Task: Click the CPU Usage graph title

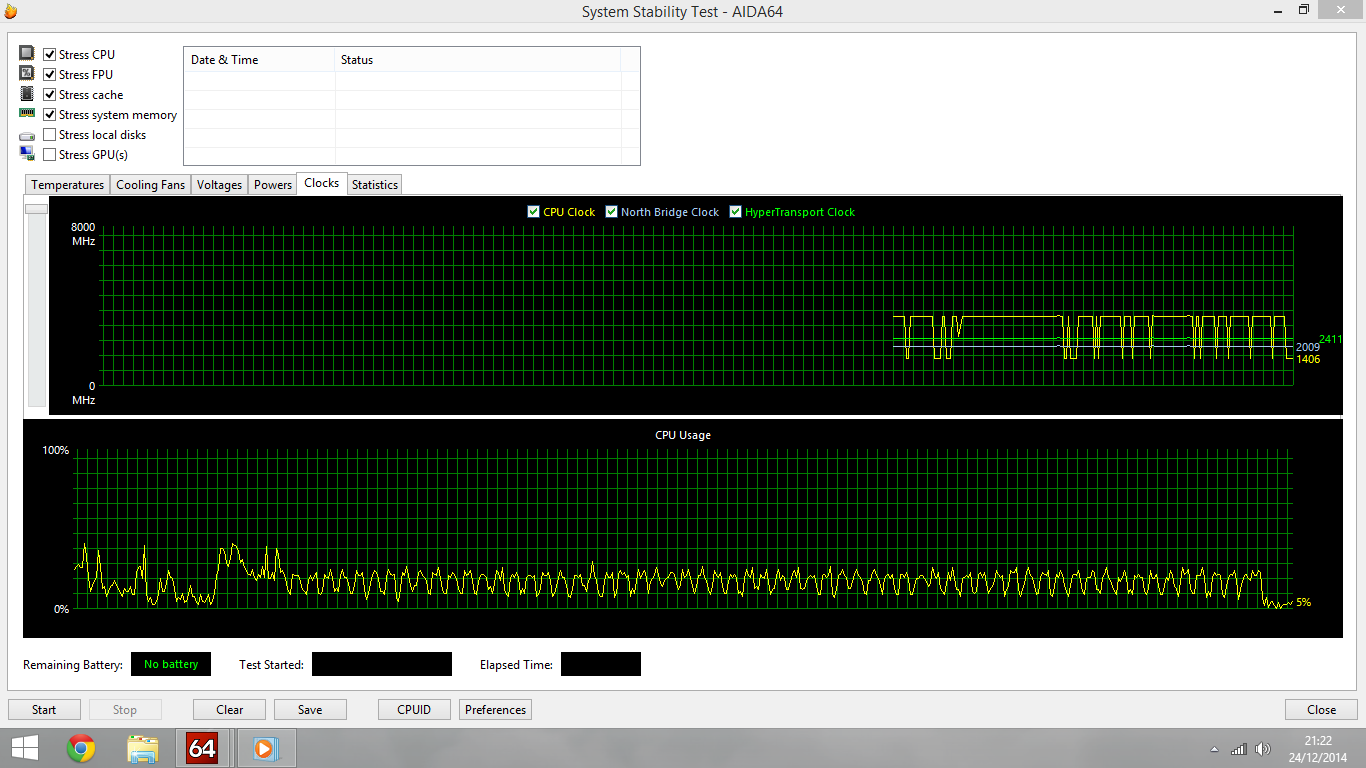Action: click(683, 435)
